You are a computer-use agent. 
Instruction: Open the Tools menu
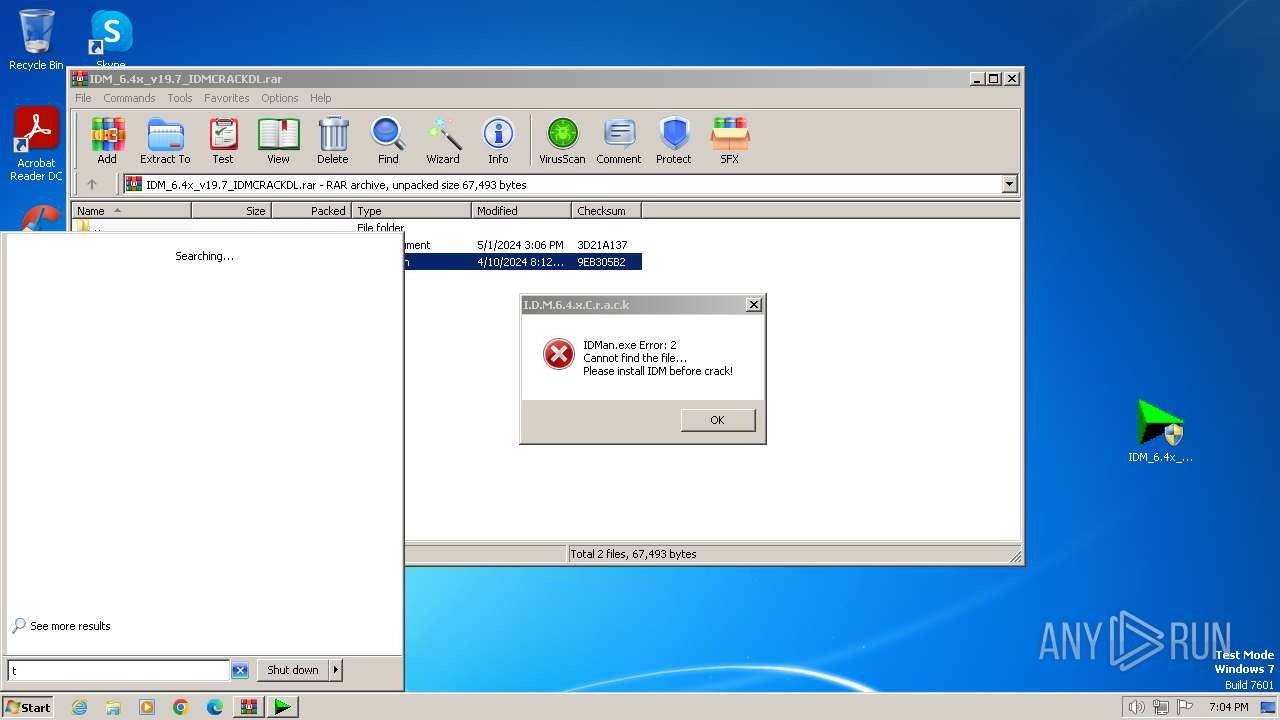point(180,98)
